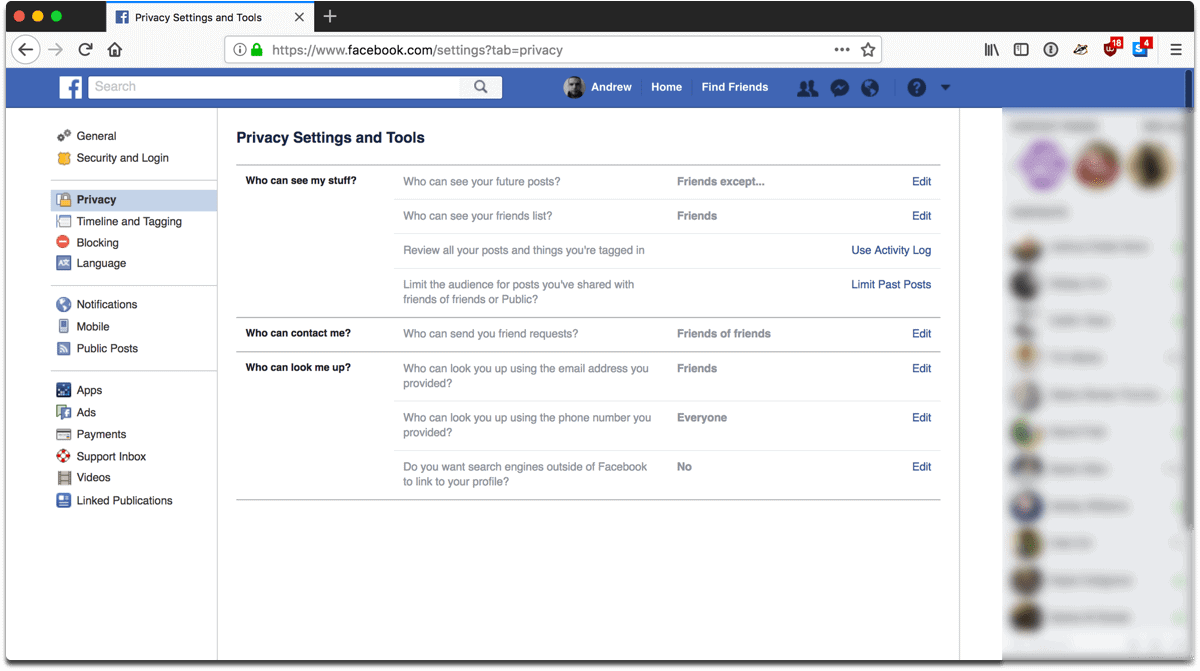Image resolution: width=1200 pixels, height=671 pixels.
Task: Show site information icon in the address bar
Action: 239,50
